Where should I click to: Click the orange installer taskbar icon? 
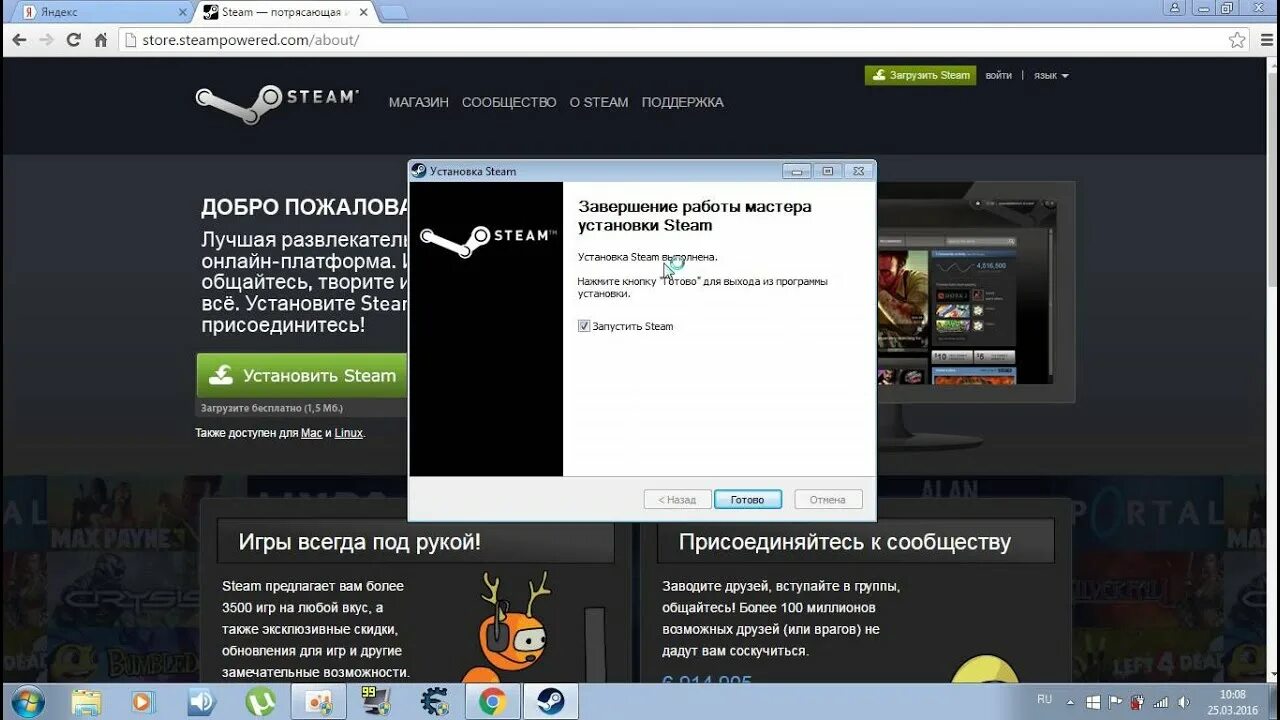tap(319, 702)
